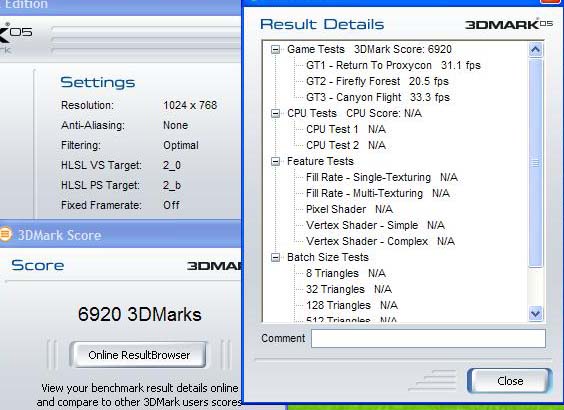Select GT1 - Return To Proxycon row
Image resolution: width=564 pixels, height=410 pixels.
pos(393,65)
